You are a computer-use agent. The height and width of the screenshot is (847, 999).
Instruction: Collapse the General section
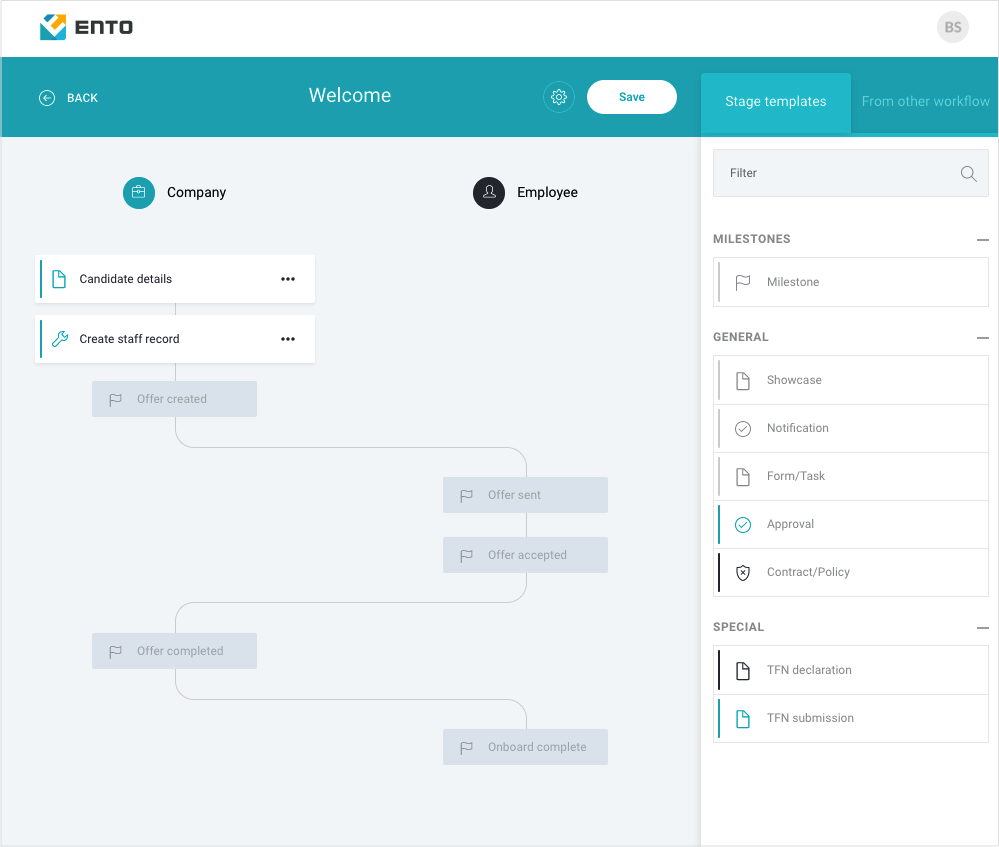pos(982,338)
